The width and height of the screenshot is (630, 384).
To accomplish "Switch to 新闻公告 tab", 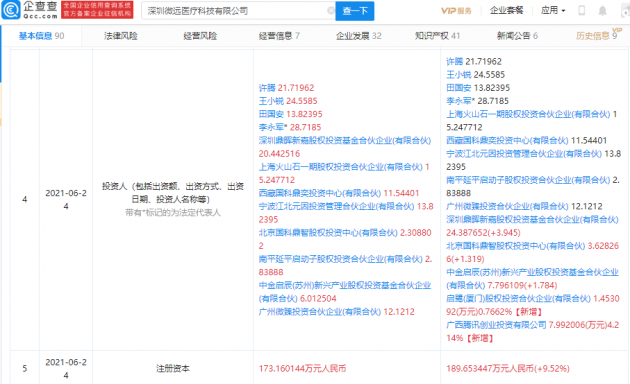I will [x=517, y=36].
